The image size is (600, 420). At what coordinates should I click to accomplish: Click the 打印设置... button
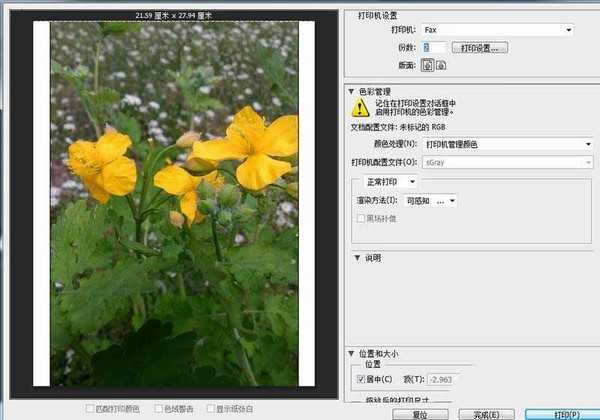[x=480, y=48]
